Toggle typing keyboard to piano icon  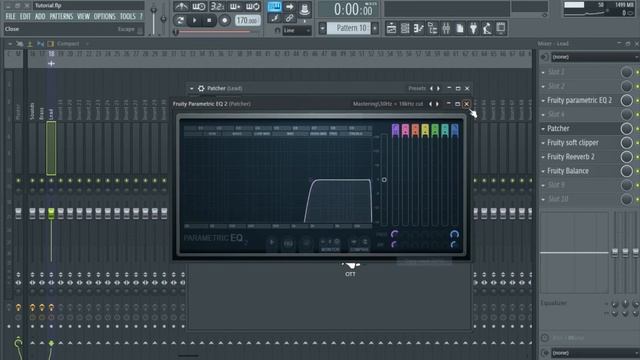click(274, 7)
